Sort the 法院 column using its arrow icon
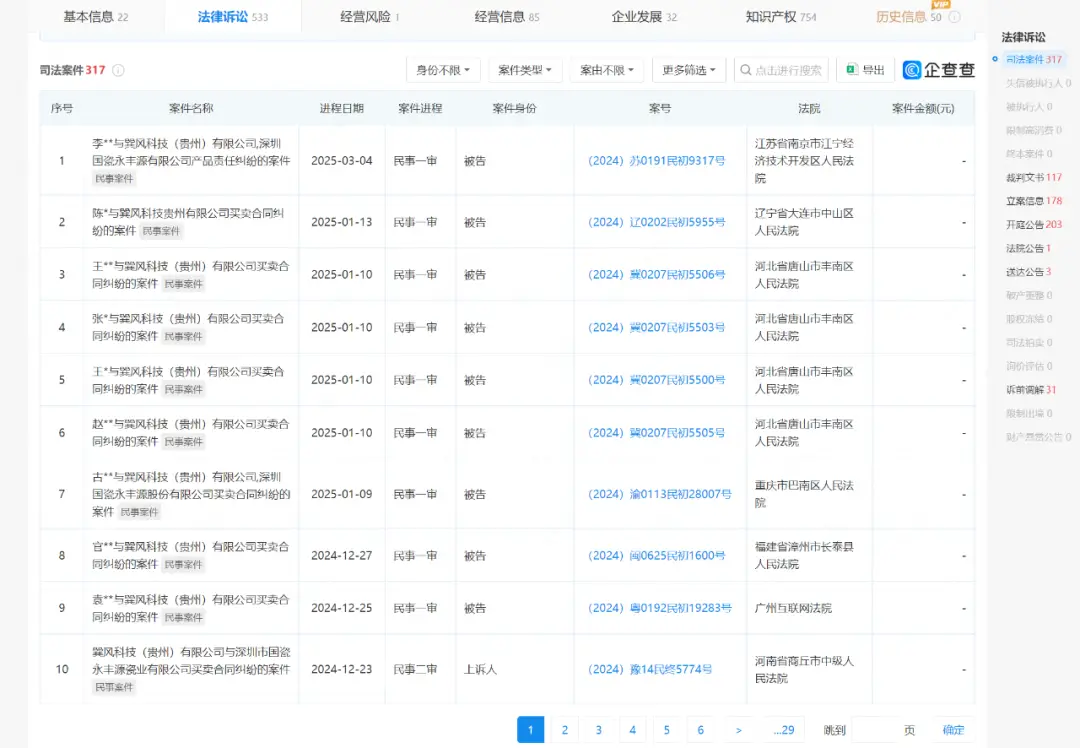1080x748 pixels. (826, 107)
